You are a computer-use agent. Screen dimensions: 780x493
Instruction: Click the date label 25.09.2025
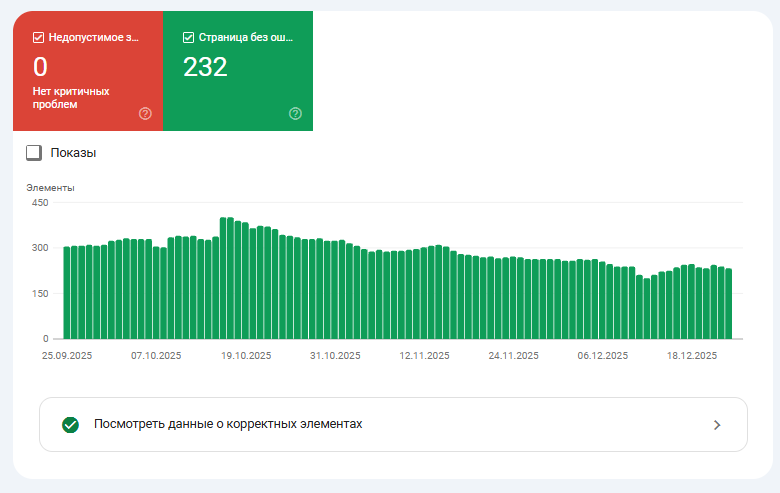click(67, 356)
